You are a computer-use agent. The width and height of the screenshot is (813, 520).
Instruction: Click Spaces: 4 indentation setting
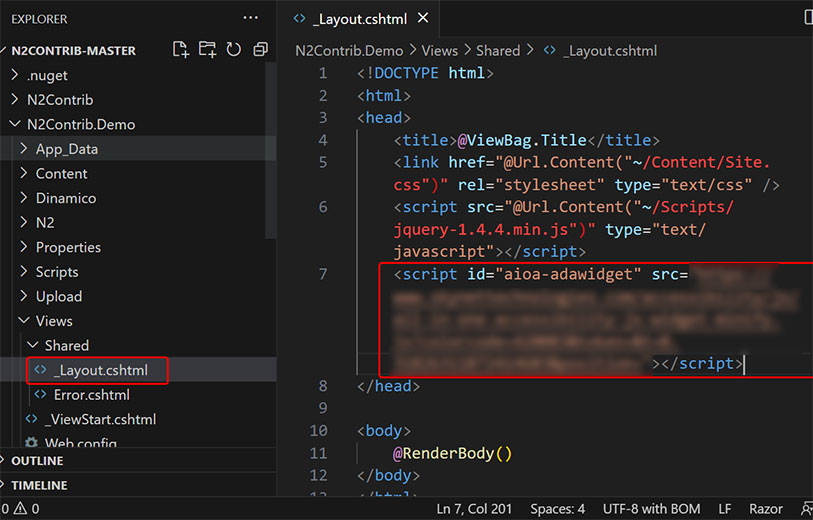[557, 509]
